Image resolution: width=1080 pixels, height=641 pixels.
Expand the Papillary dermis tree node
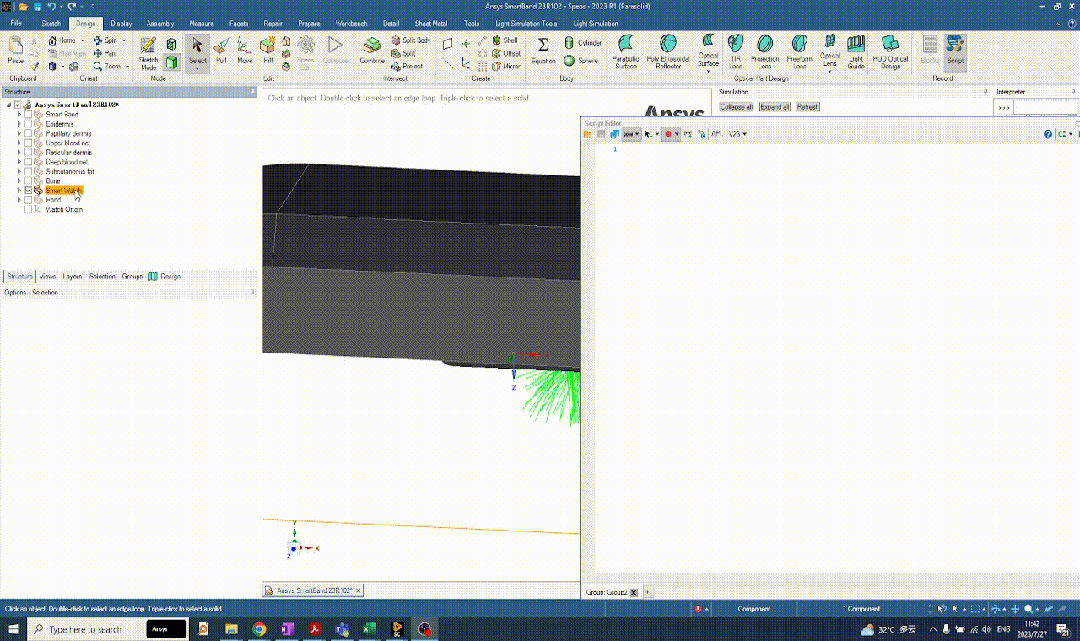click(x=19, y=134)
